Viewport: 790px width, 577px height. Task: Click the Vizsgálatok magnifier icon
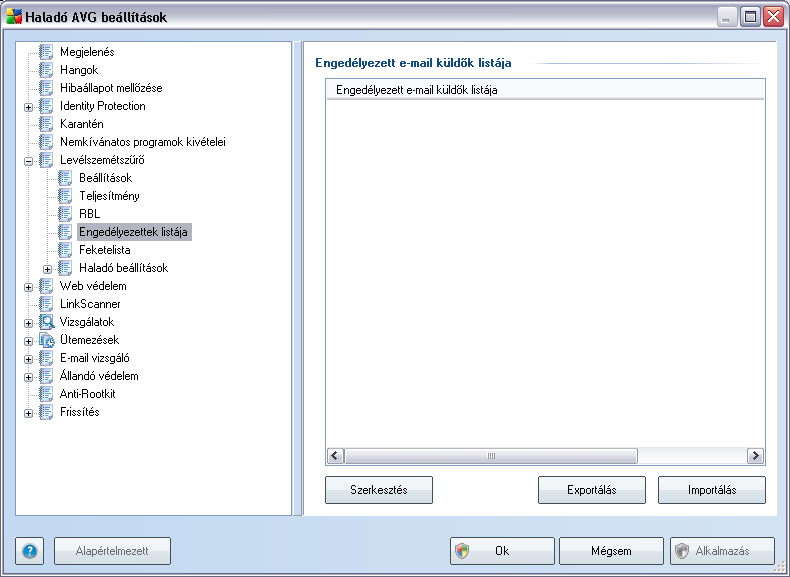pos(47,322)
